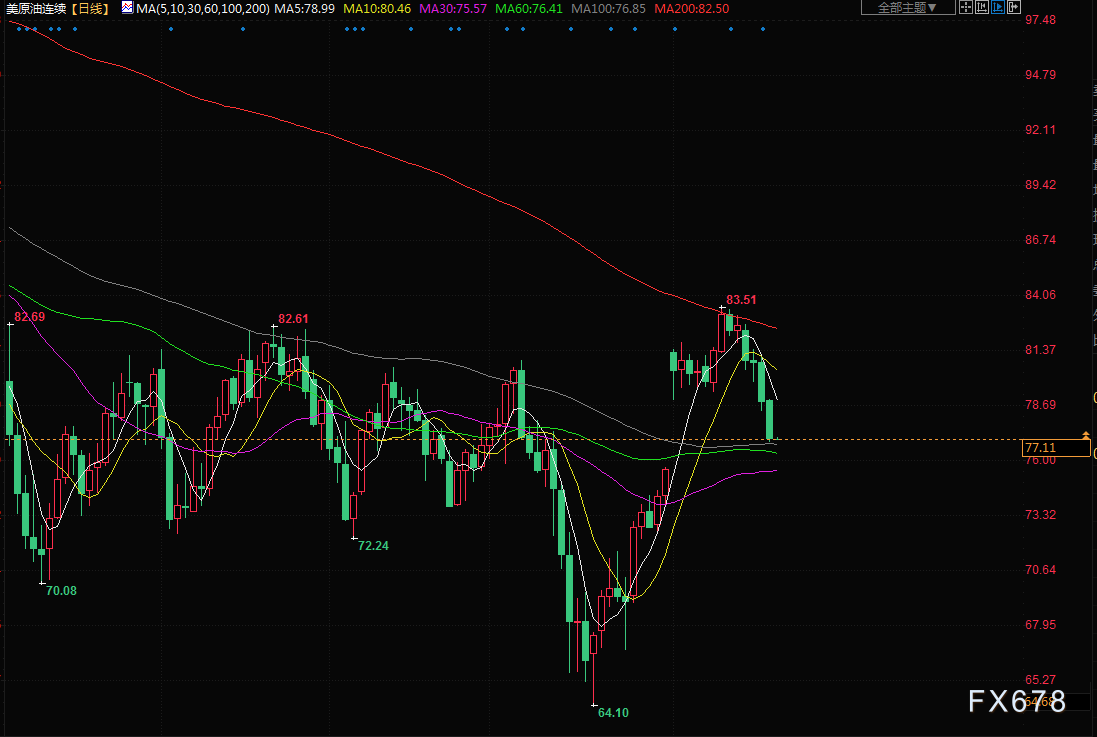Select the magenta MA30:75.57 legend entry

pos(453,8)
